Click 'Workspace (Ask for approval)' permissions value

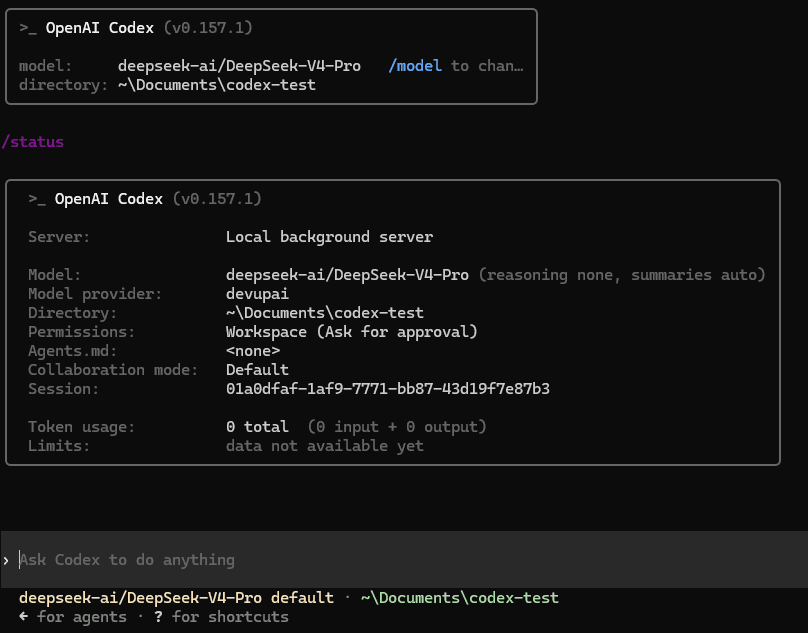coord(351,332)
